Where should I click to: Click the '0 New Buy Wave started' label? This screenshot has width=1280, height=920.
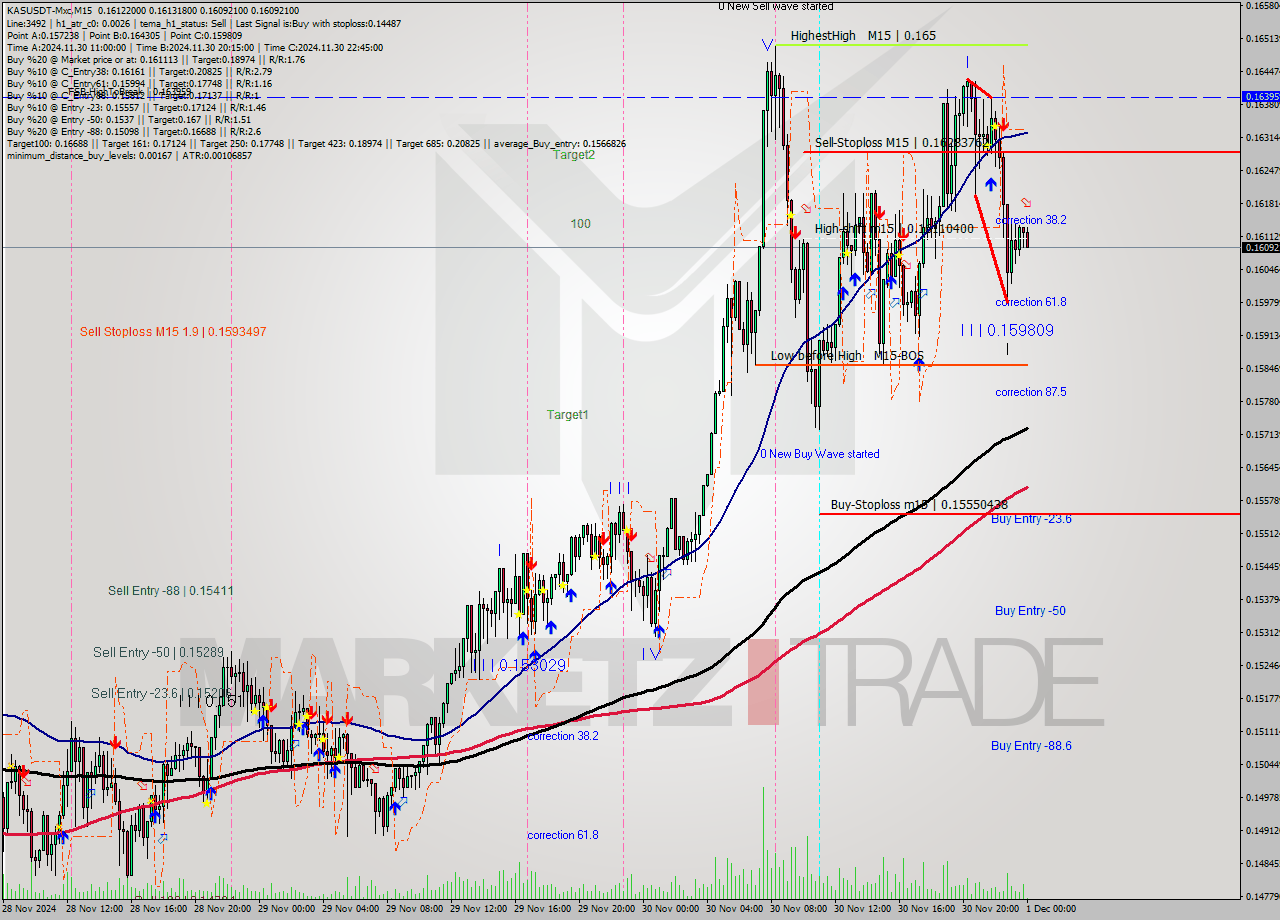coord(820,454)
